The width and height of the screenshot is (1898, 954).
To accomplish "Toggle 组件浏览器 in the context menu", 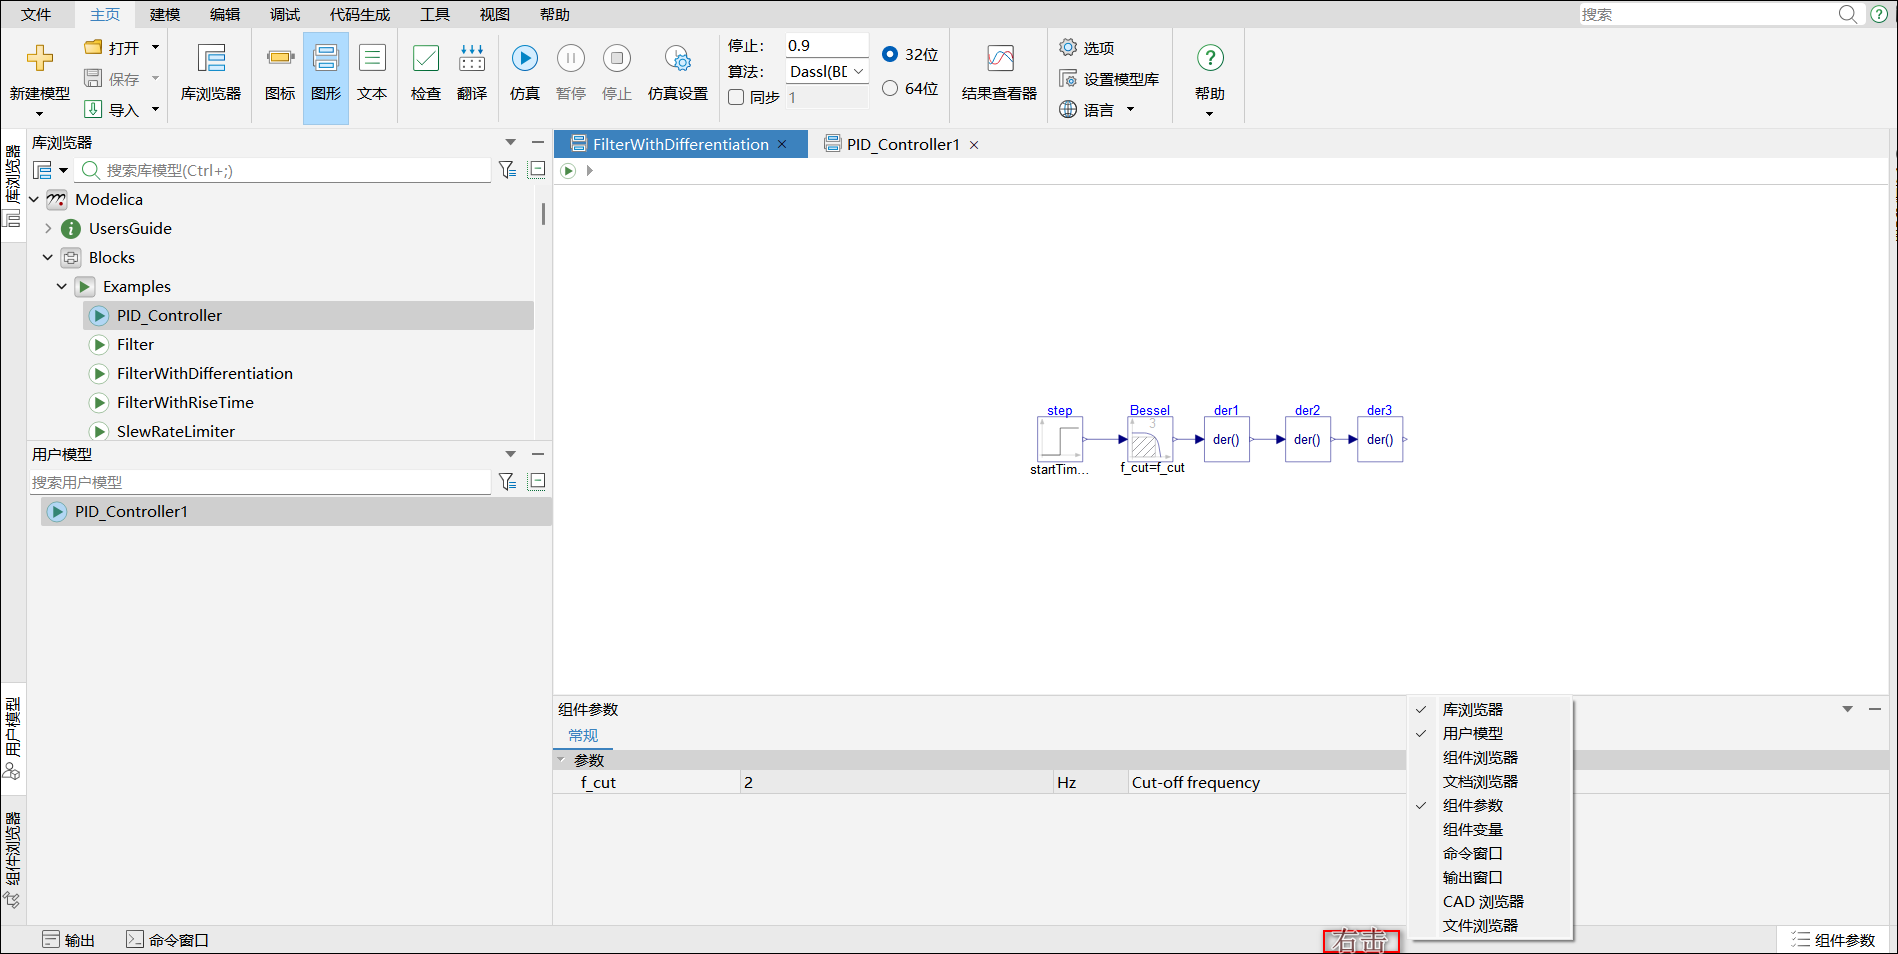I will point(1480,757).
